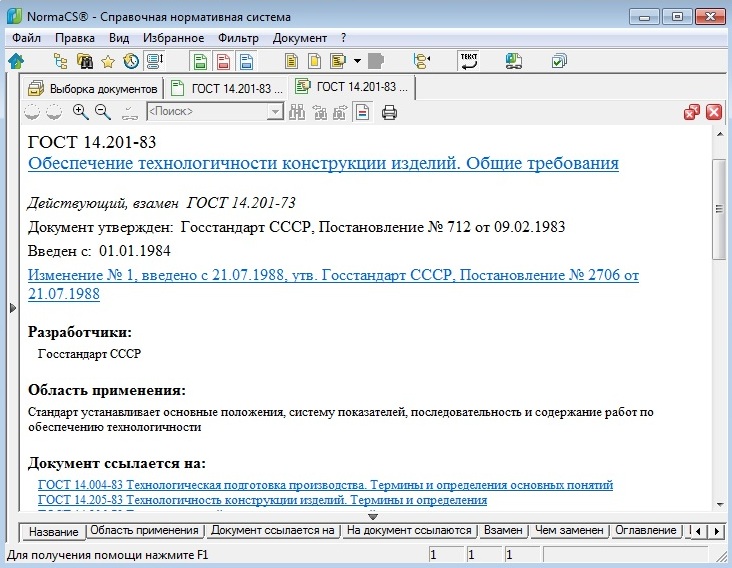Select the Оглавление bottom tab

pyautogui.click(x=646, y=531)
